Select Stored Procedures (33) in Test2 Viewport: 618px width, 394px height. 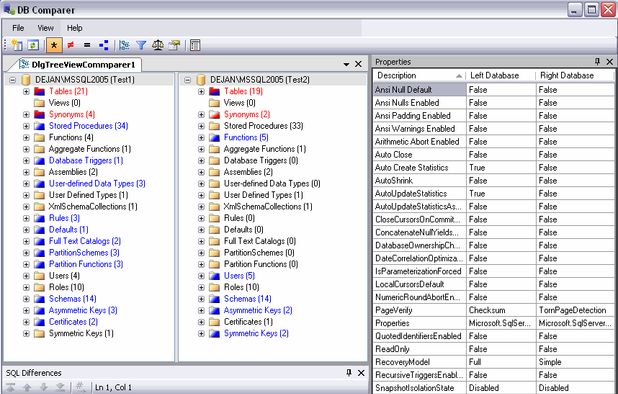coord(264,126)
